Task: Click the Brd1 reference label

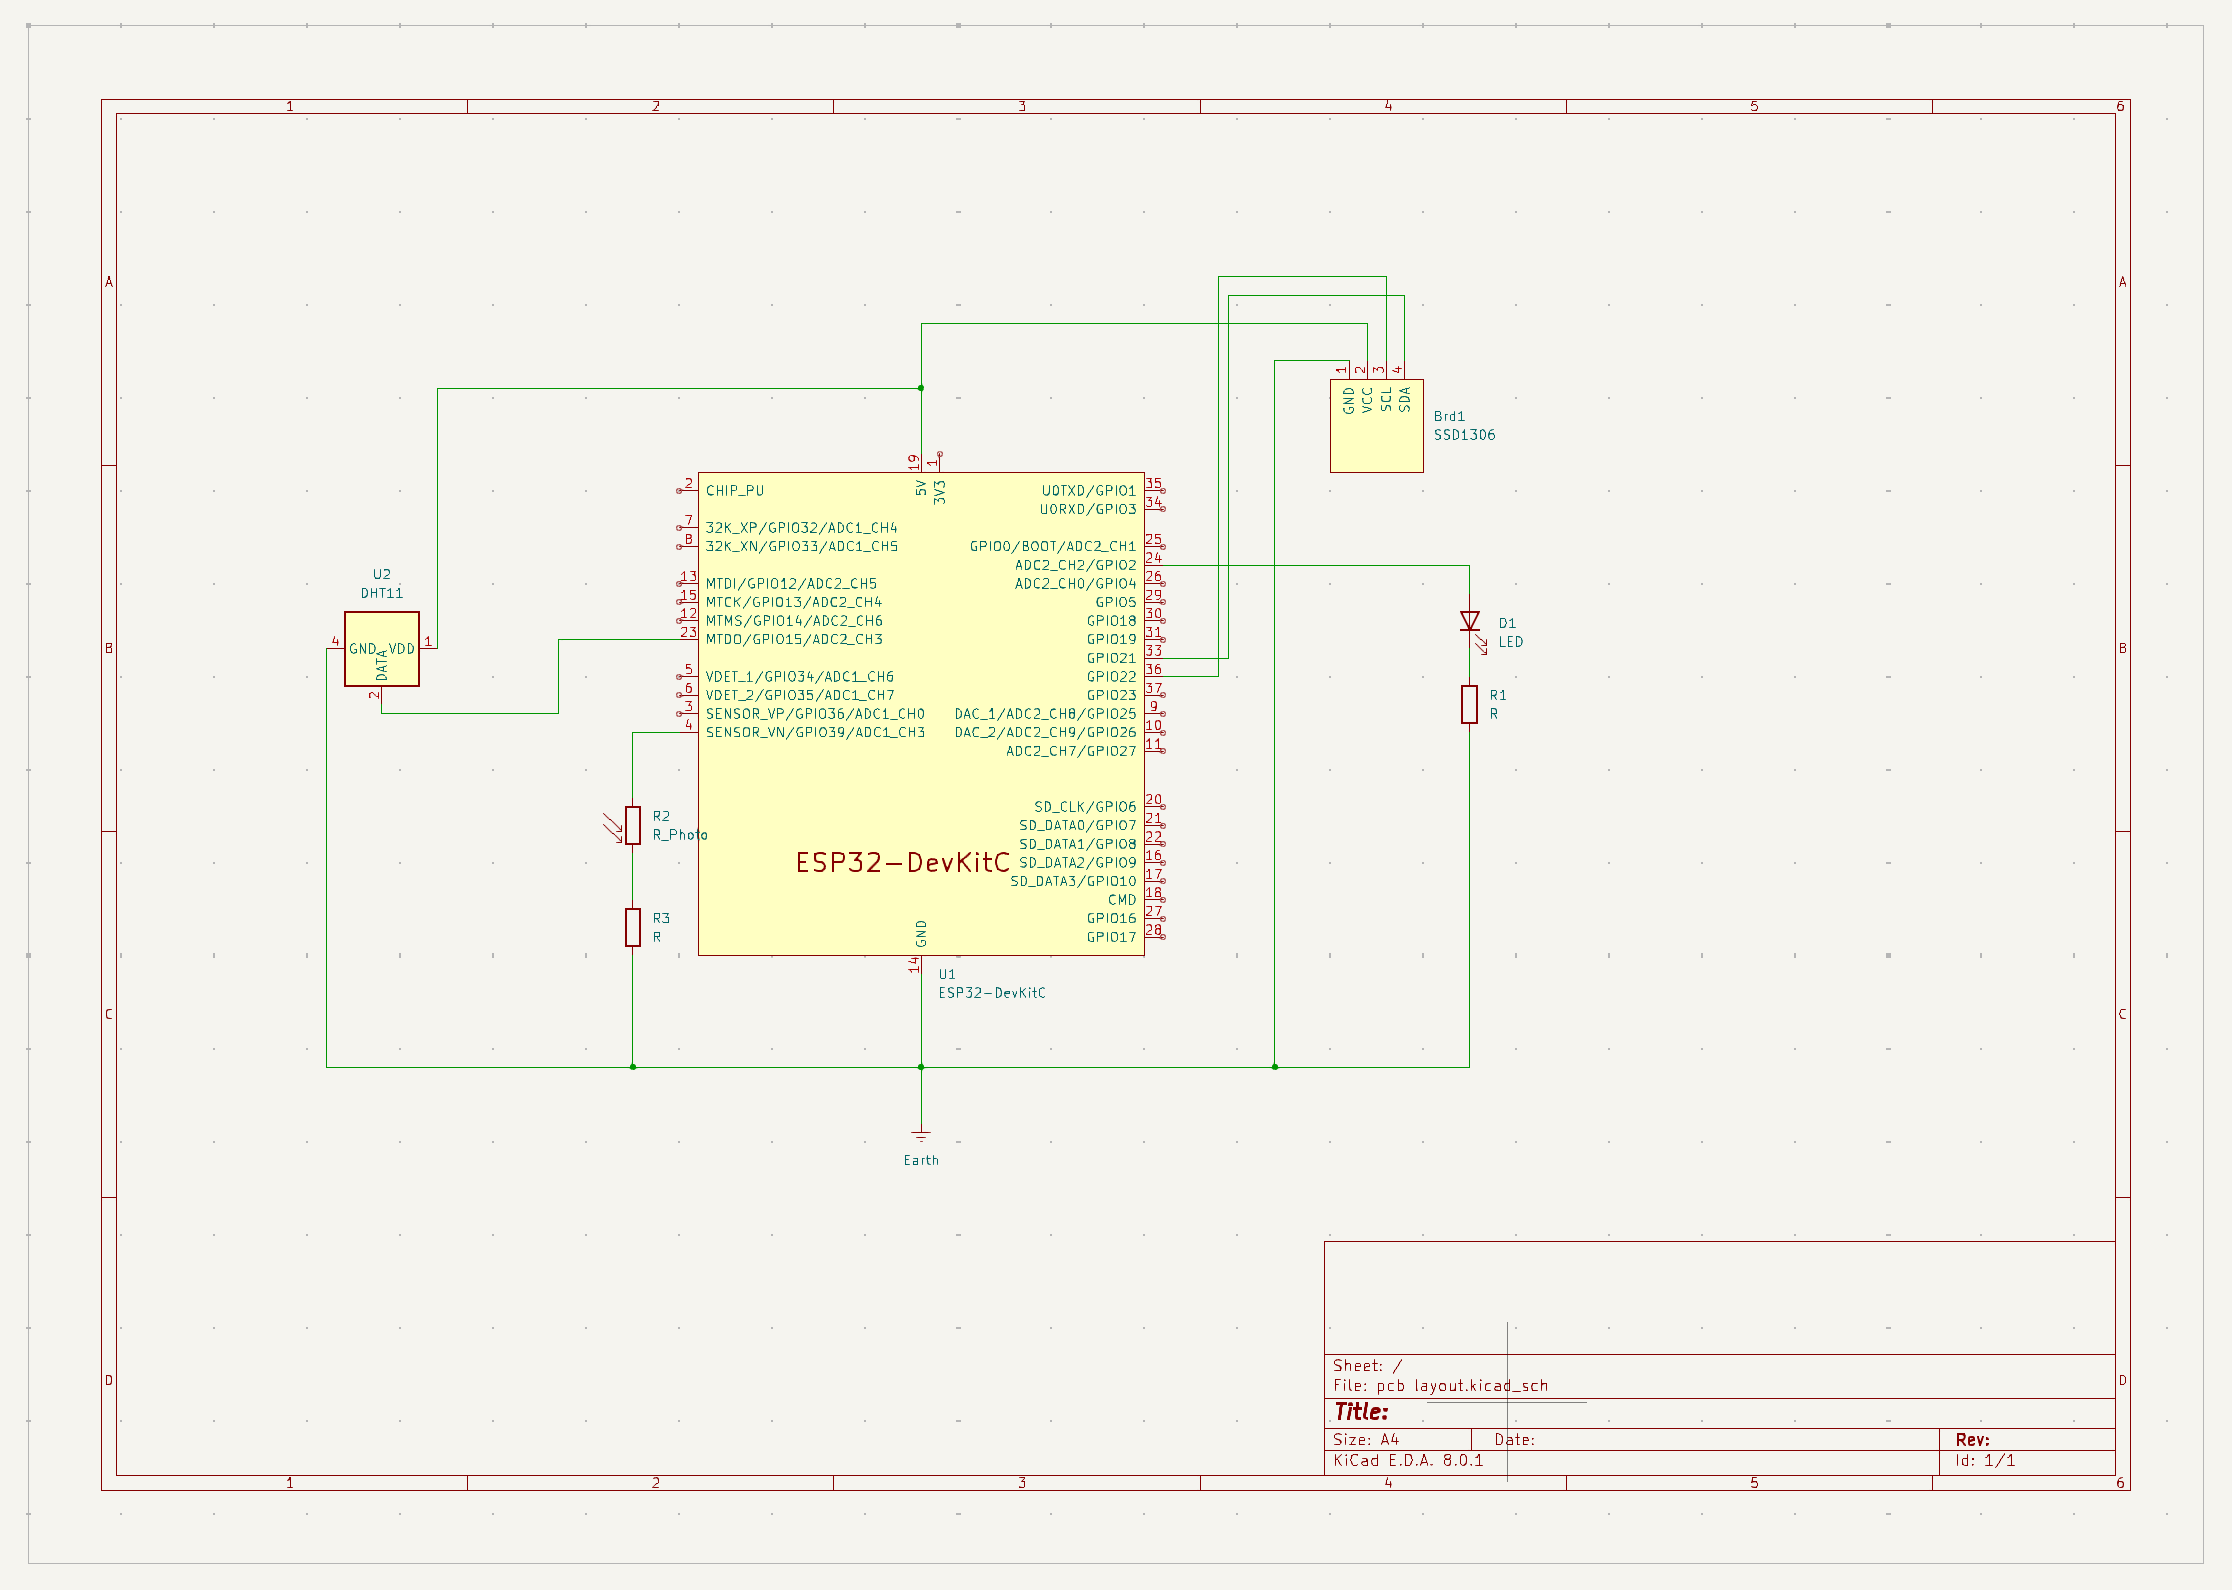Action: [1449, 416]
